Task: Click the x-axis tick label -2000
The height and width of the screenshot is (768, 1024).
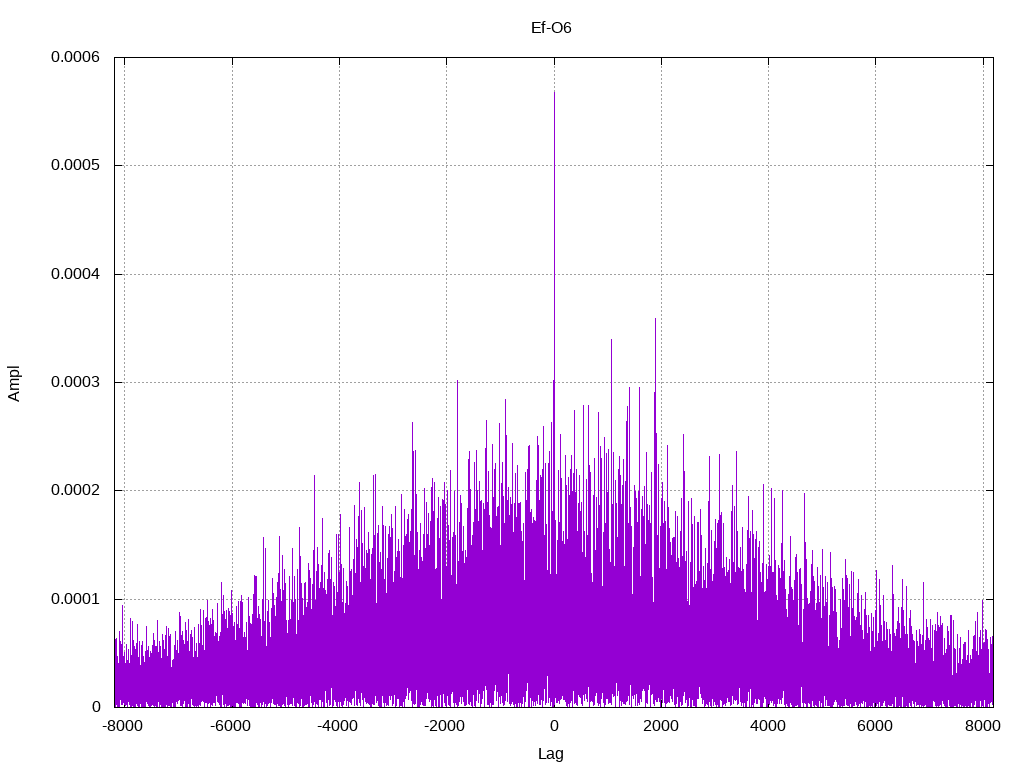Action: [x=444, y=726]
